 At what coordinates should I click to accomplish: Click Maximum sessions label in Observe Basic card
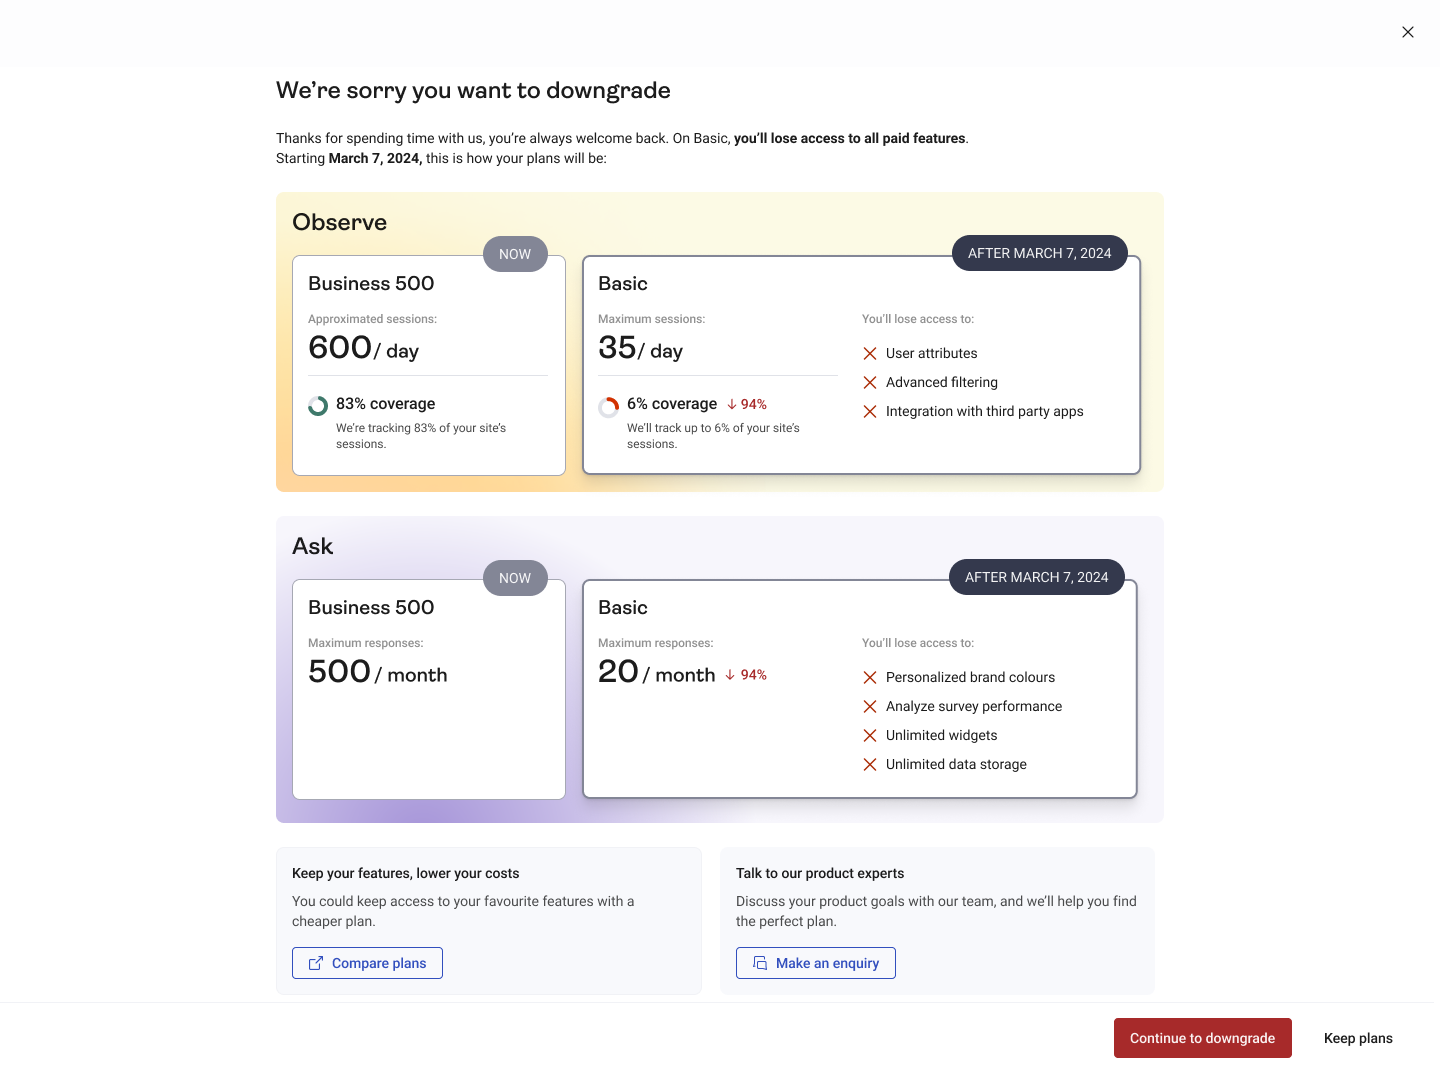pos(652,319)
